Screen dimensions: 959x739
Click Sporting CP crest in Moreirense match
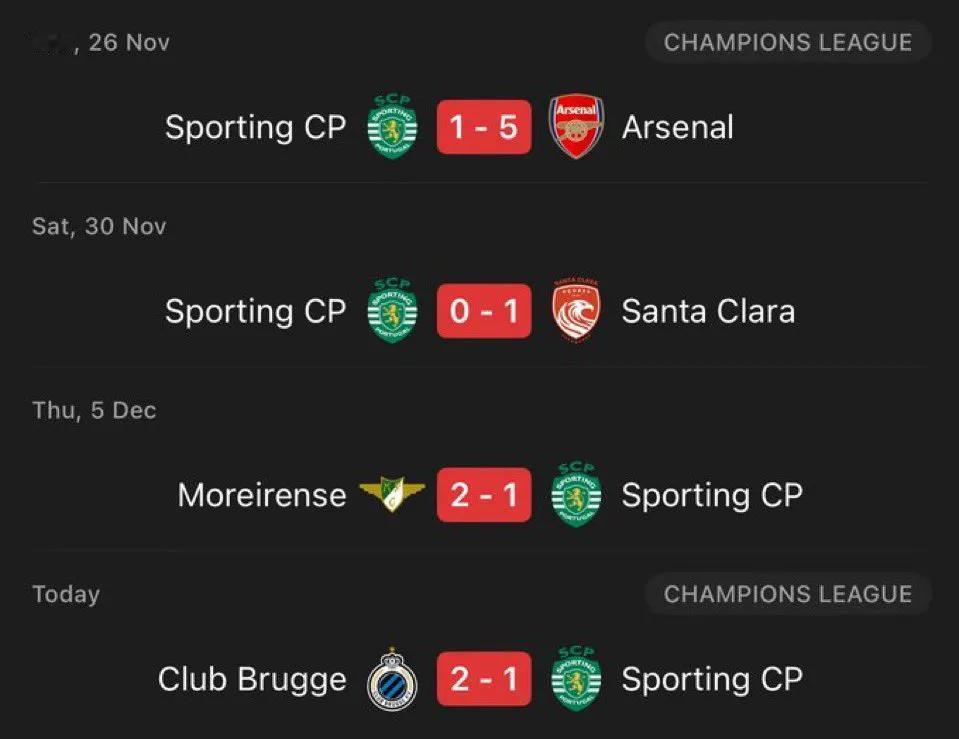tap(576, 494)
